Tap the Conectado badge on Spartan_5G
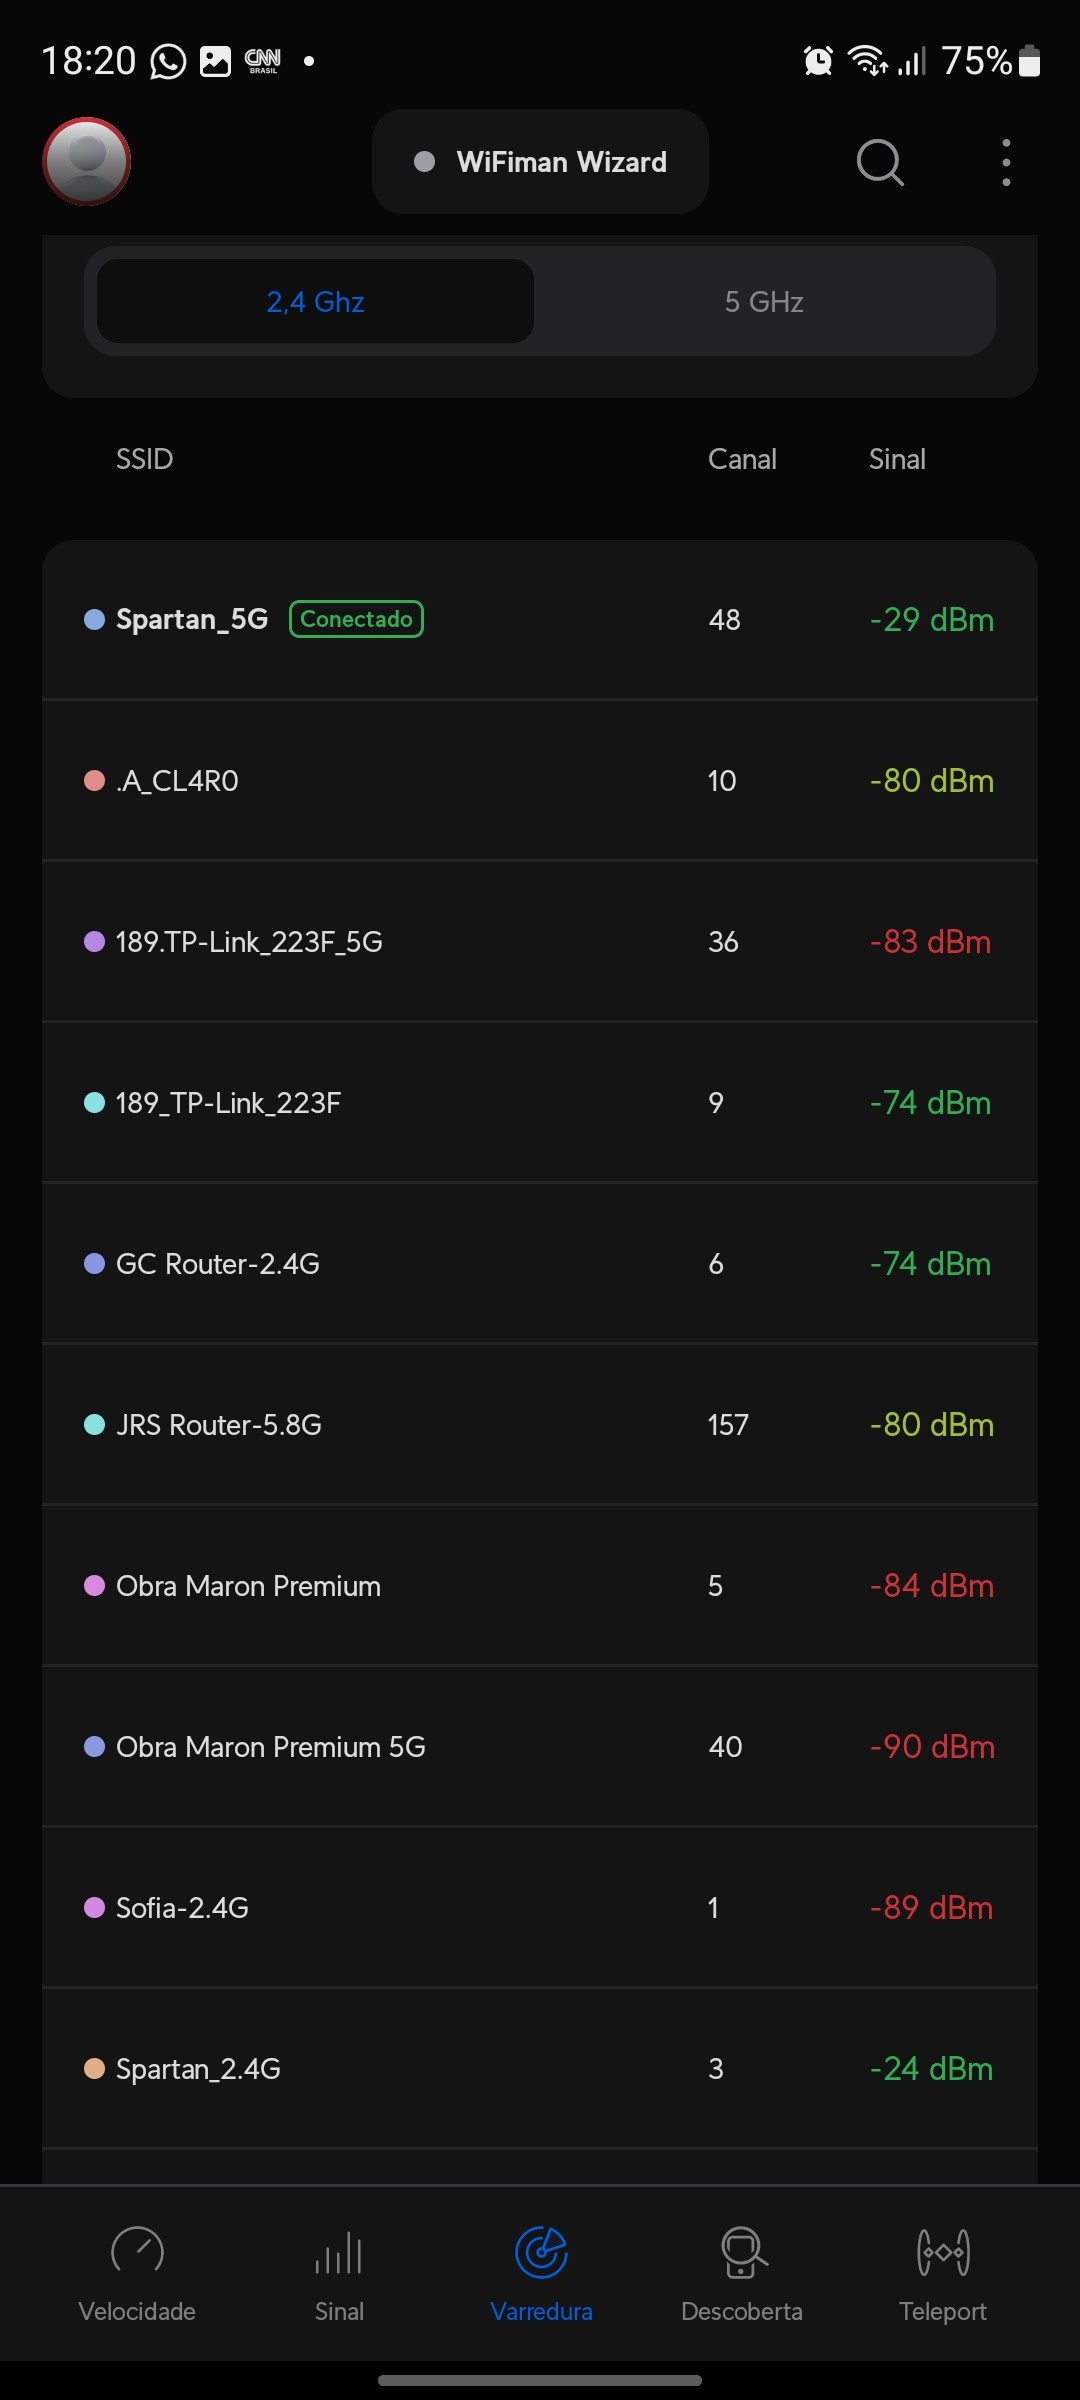 [x=356, y=619]
